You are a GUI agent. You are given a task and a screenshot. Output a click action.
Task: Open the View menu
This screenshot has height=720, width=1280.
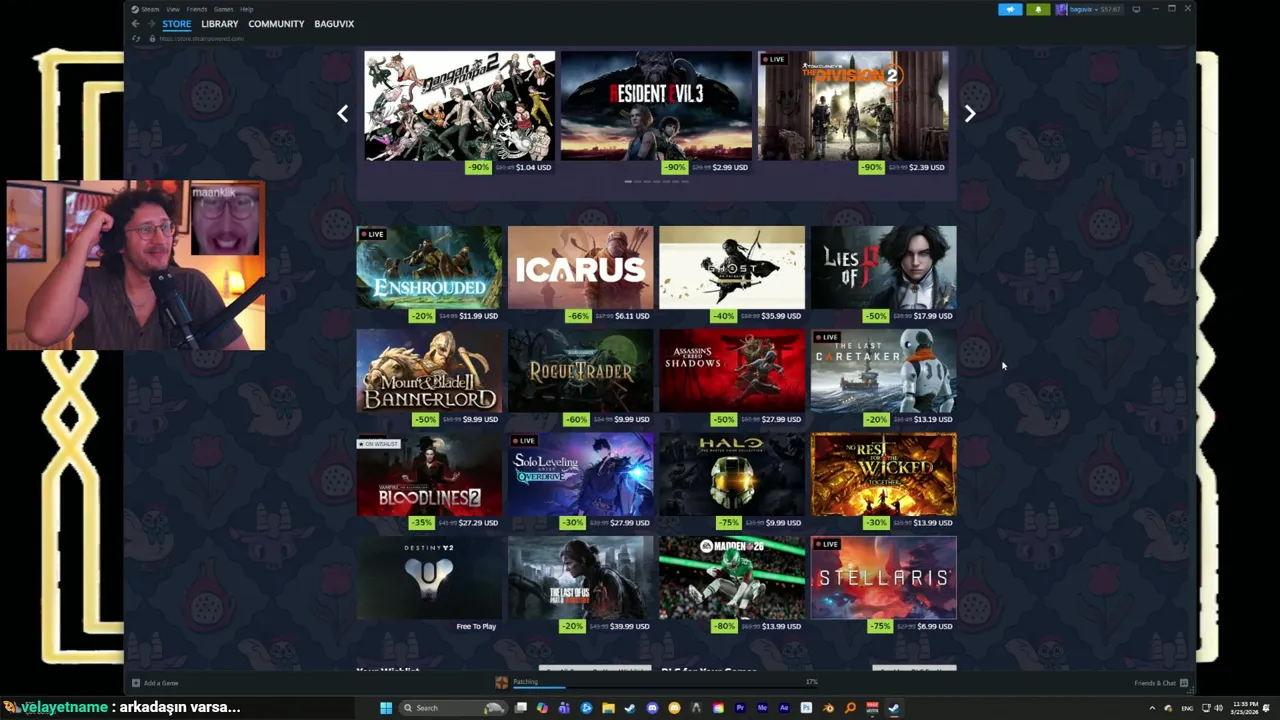(x=173, y=9)
